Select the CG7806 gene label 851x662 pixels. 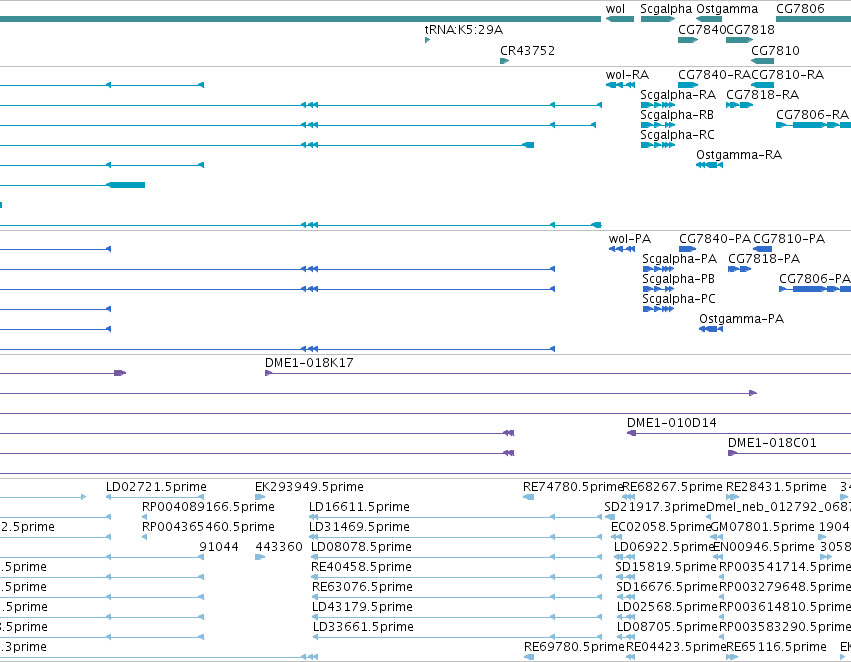(x=800, y=9)
